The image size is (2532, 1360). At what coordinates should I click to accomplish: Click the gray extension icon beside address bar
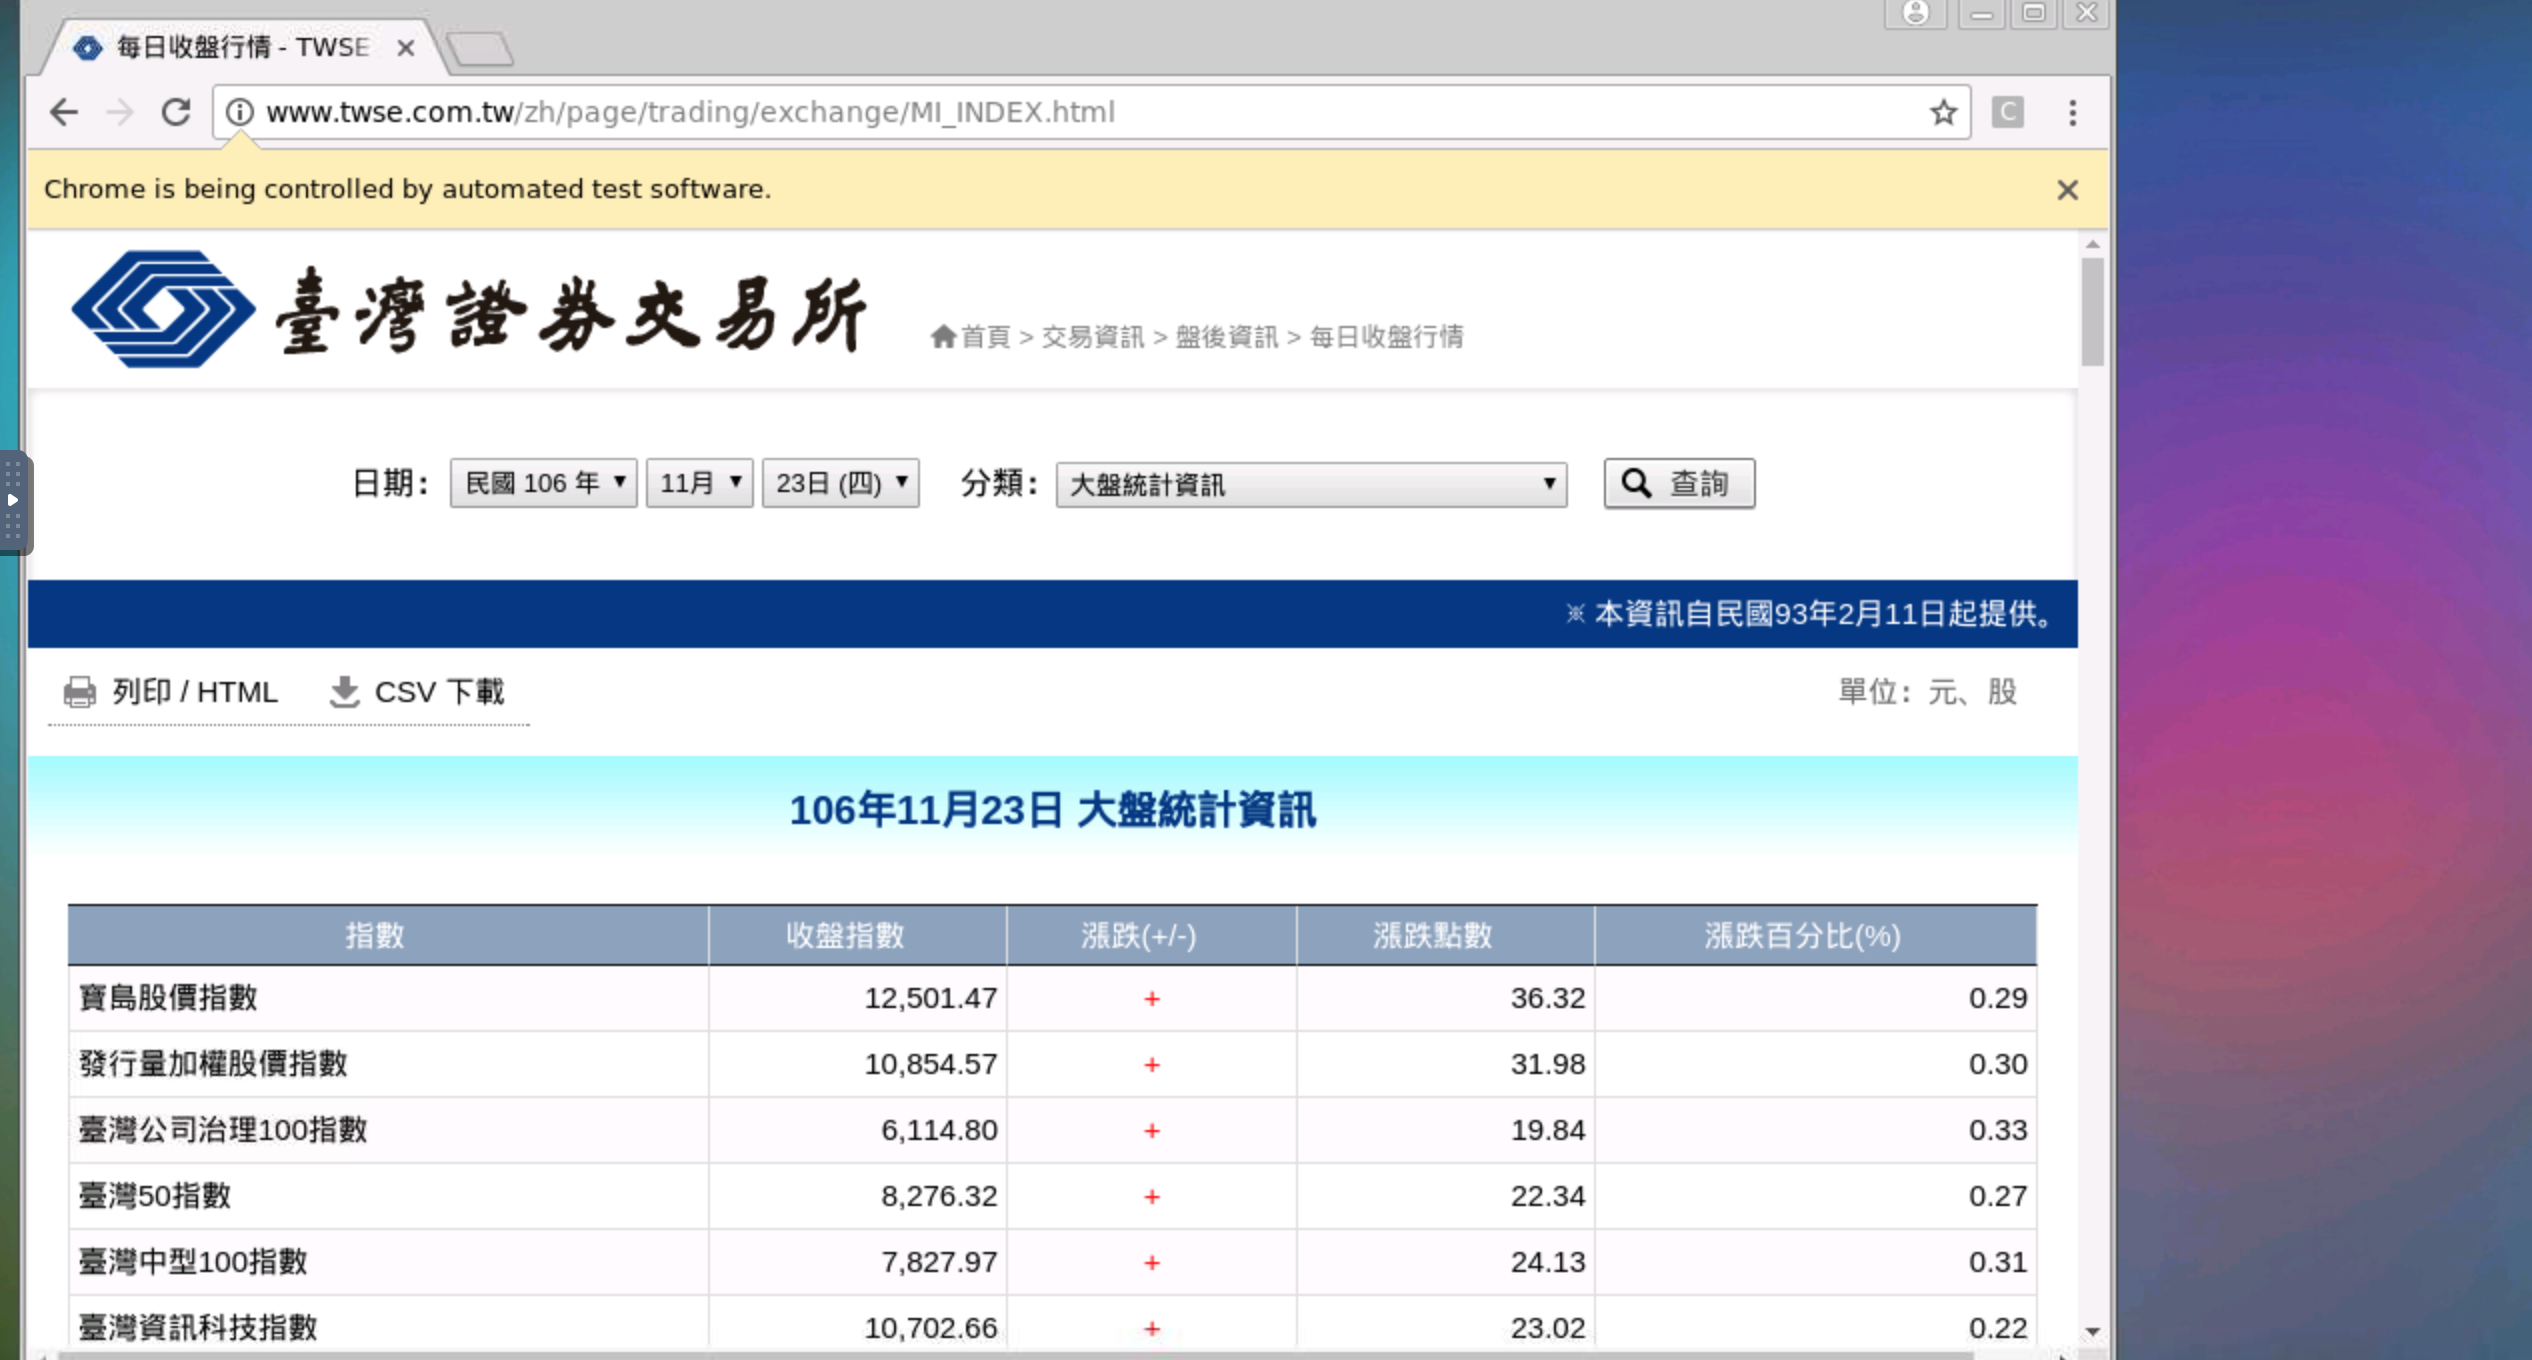[2007, 112]
